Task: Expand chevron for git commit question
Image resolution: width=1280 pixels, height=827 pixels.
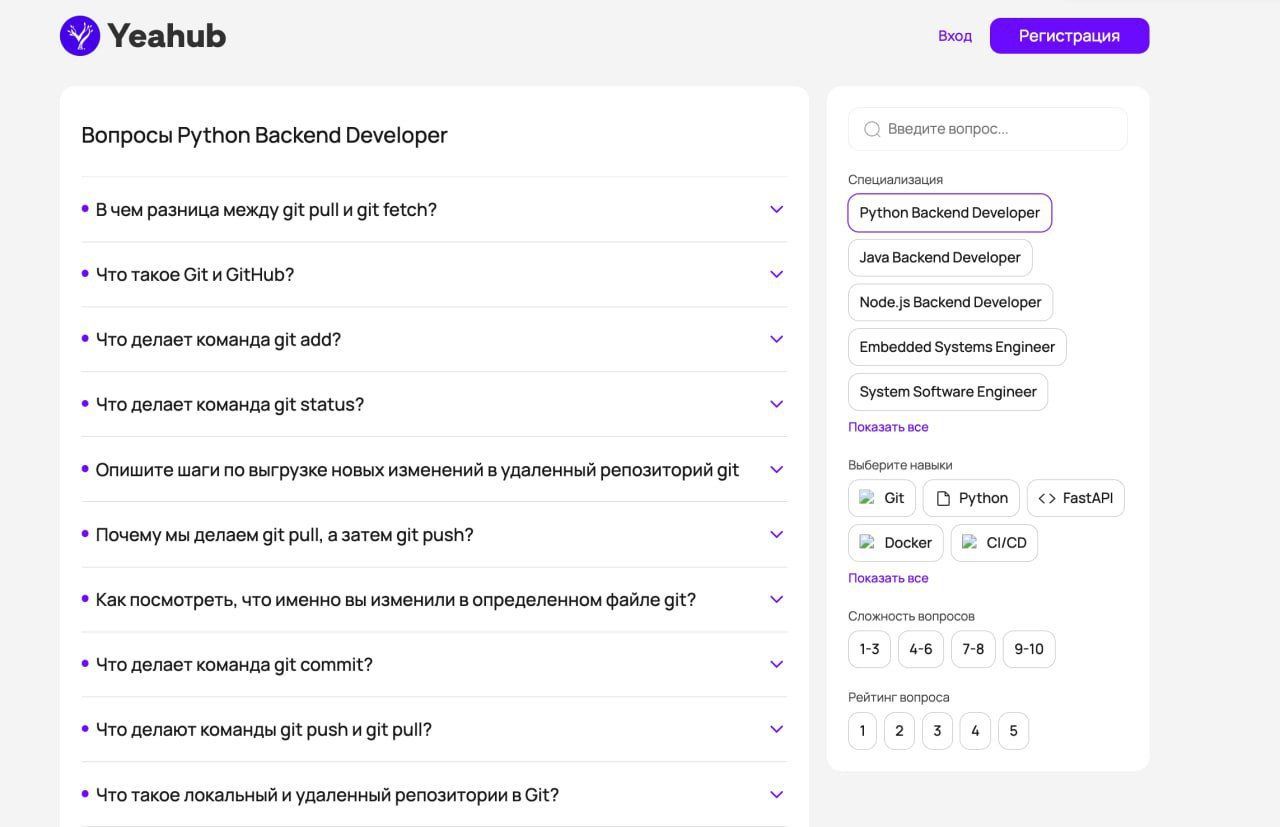Action: (776, 664)
